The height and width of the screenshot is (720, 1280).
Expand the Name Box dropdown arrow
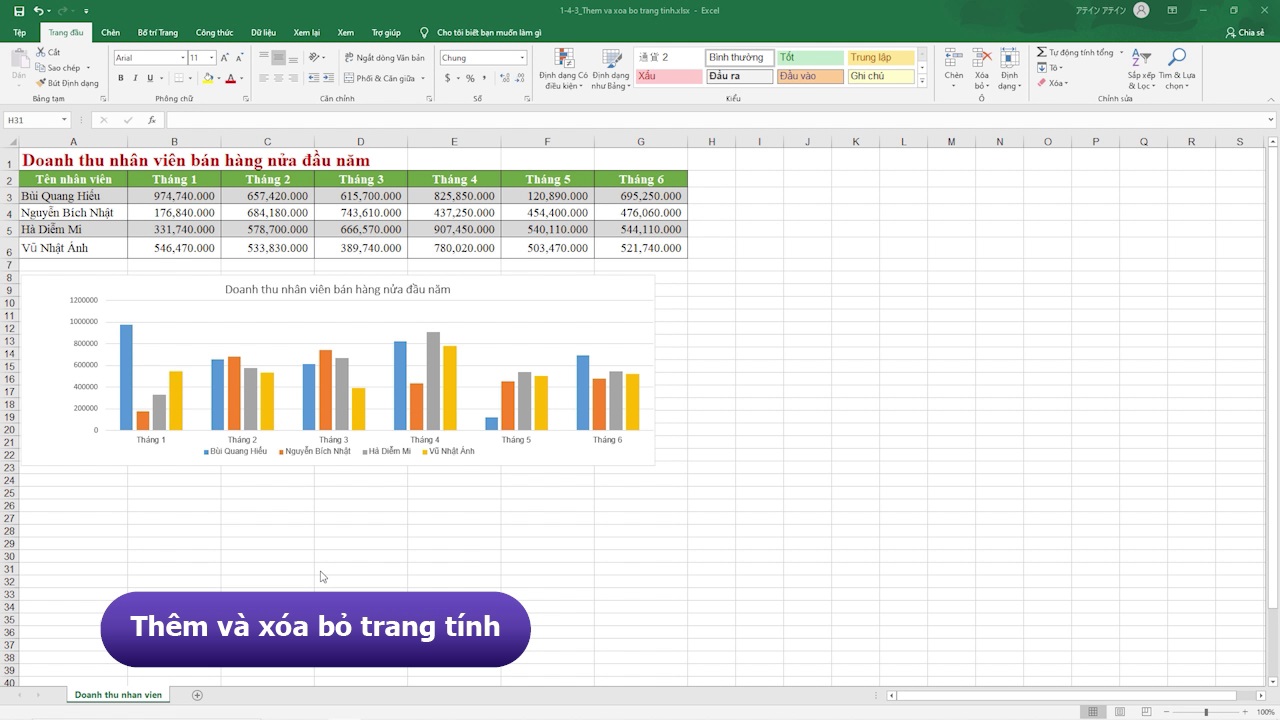64,120
